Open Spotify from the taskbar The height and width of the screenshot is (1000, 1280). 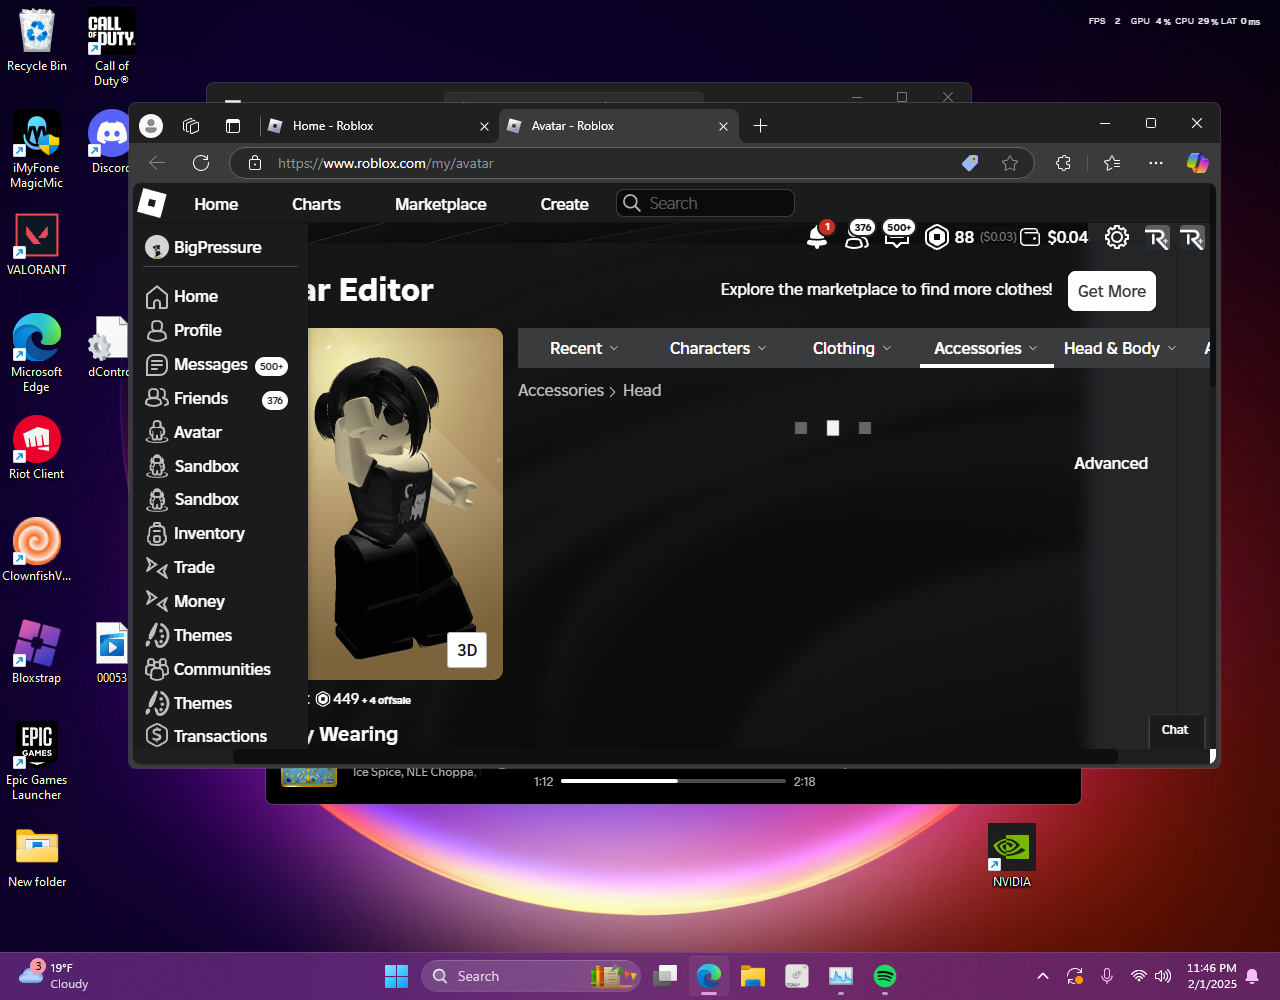884,976
